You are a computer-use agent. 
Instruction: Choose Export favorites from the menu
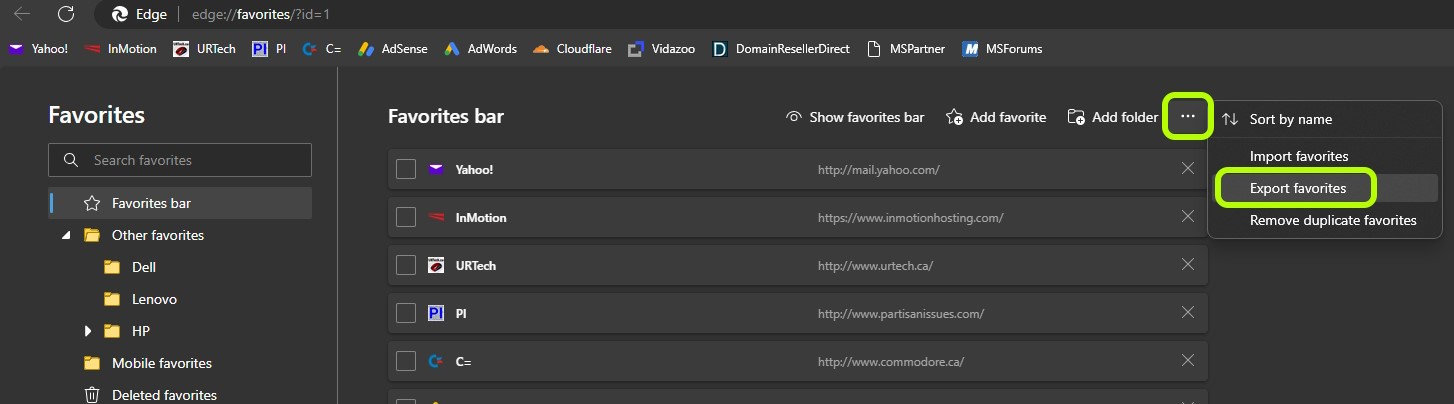[x=1297, y=188]
